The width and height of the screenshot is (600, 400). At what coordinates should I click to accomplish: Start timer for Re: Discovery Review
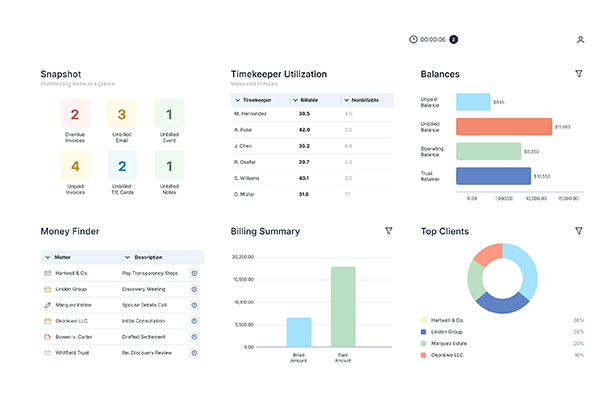coord(194,353)
